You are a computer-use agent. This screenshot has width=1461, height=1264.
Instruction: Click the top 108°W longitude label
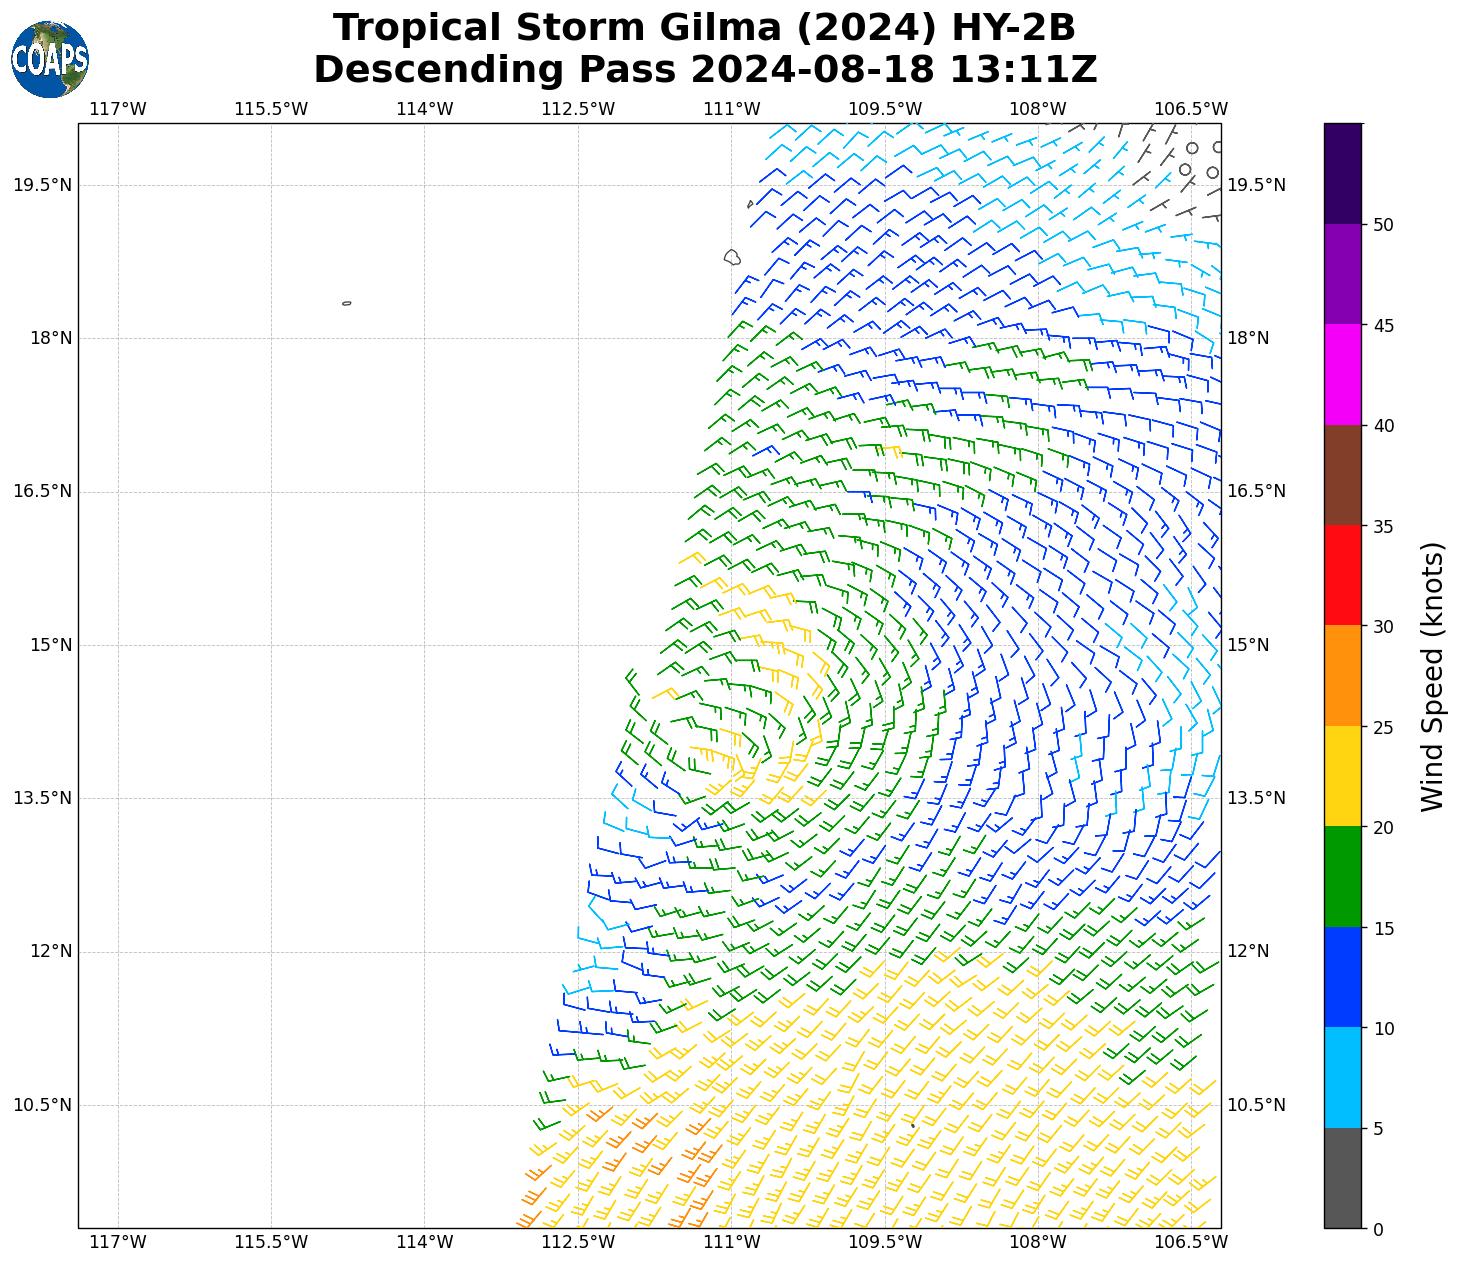pos(1038,109)
